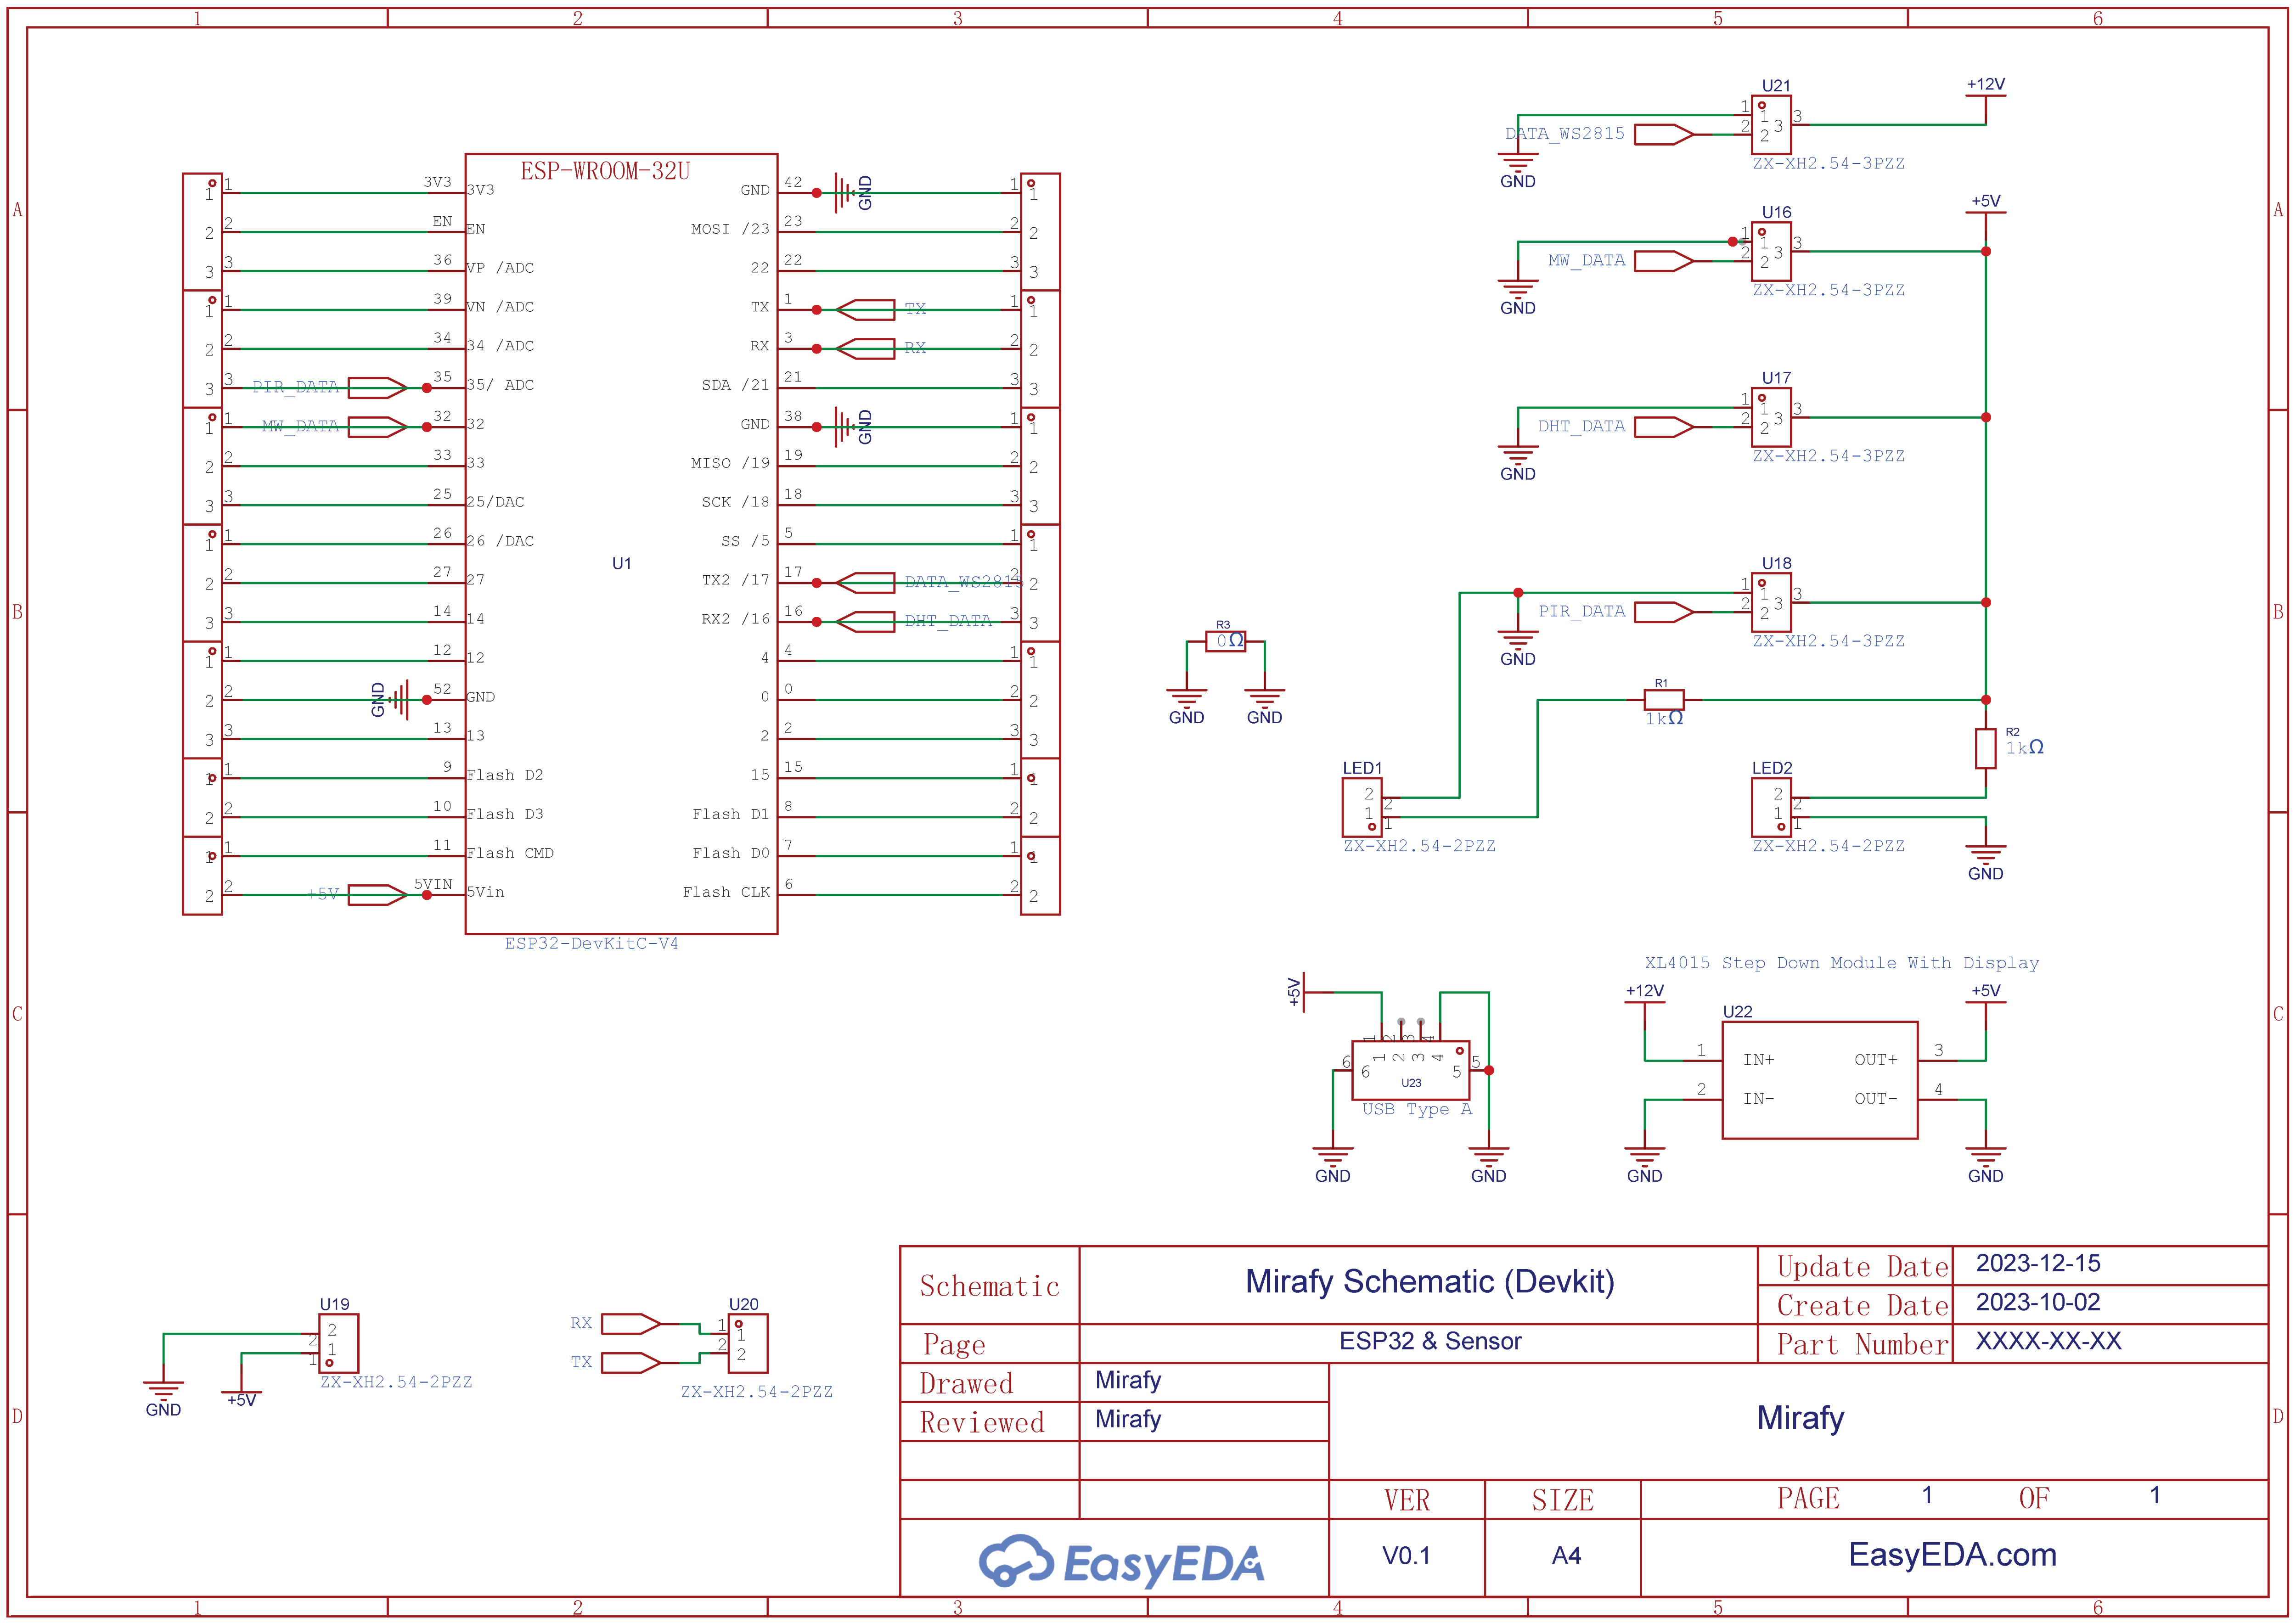Select the U17 connector symbol
The height and width of the screenshot is (1623, 2296).
pyautogui.click(x=1770, y=417)
